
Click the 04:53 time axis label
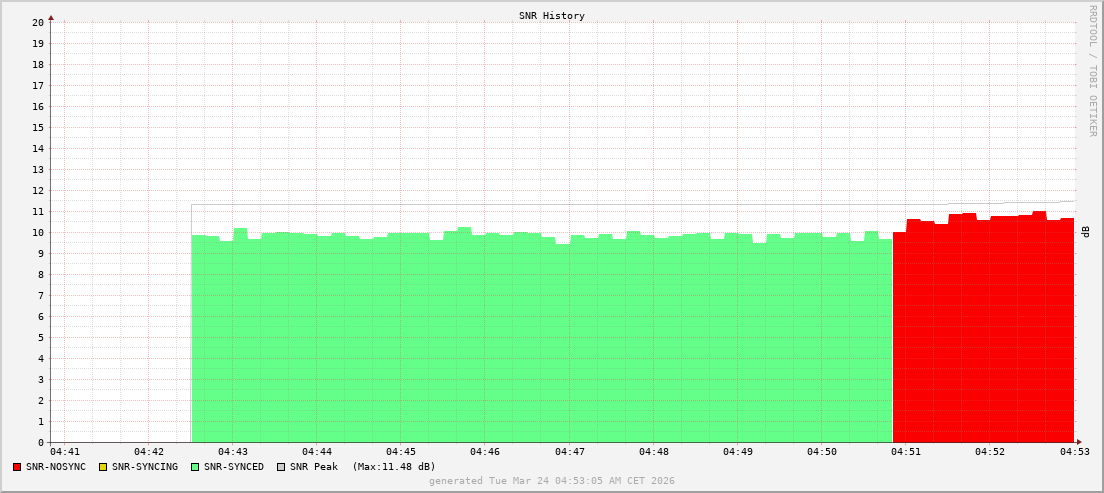click(x=1074, y=453)
